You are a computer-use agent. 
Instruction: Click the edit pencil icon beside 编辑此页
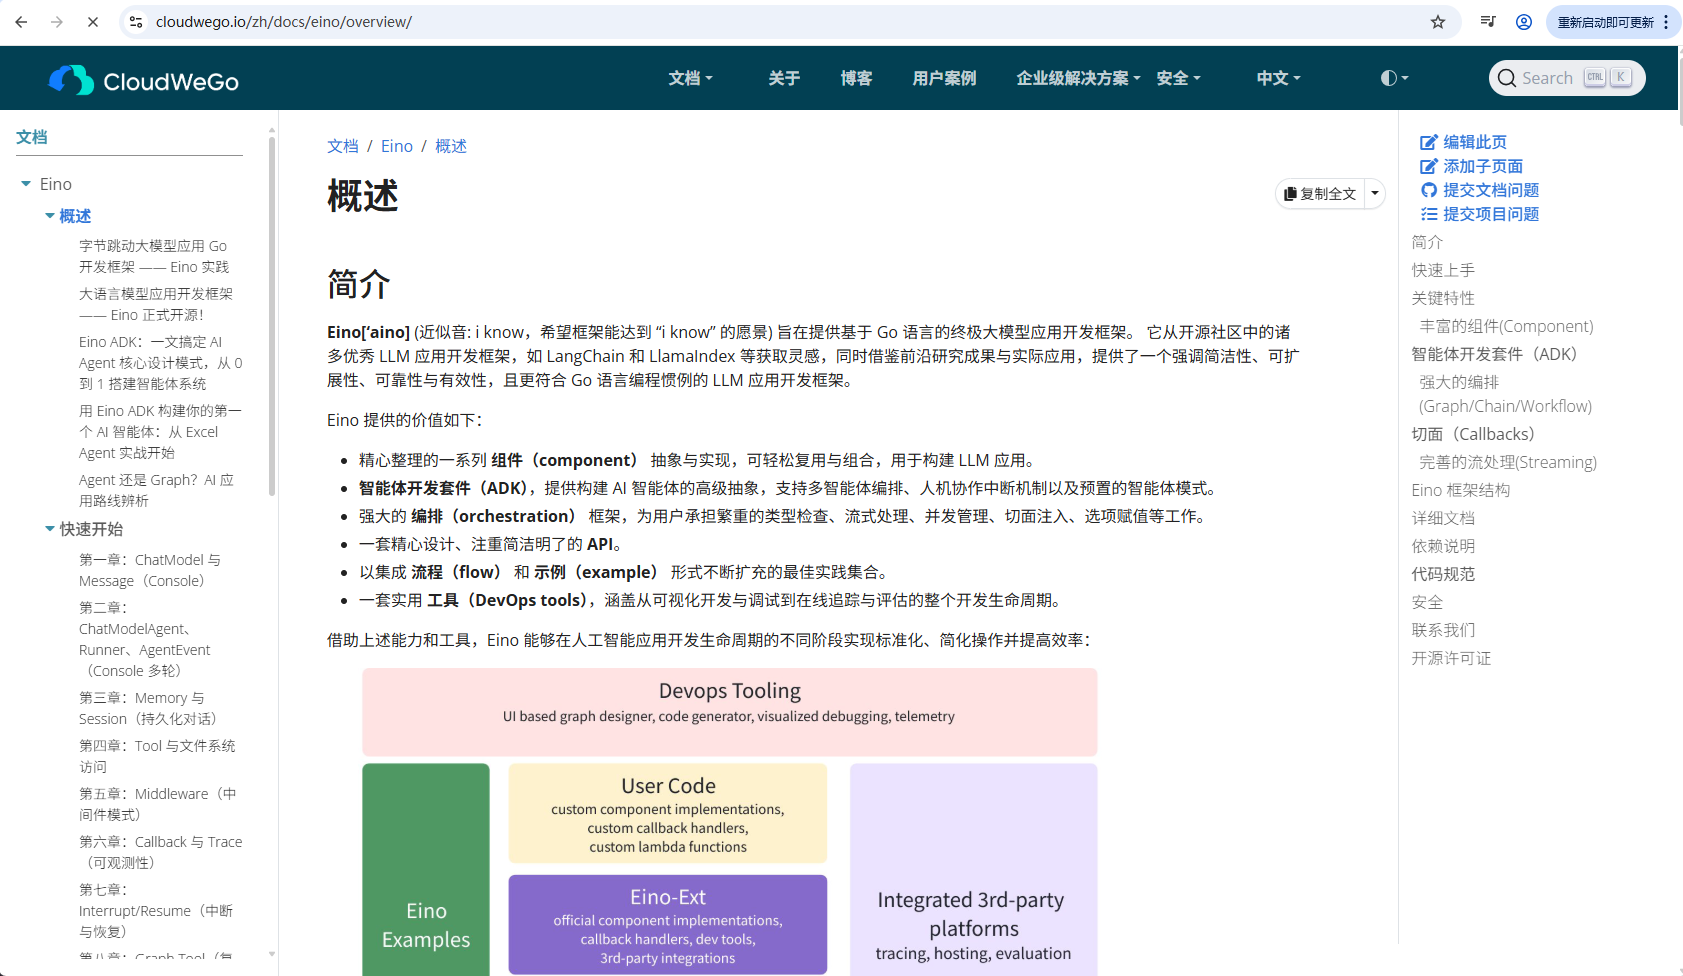pos(1429,142)
